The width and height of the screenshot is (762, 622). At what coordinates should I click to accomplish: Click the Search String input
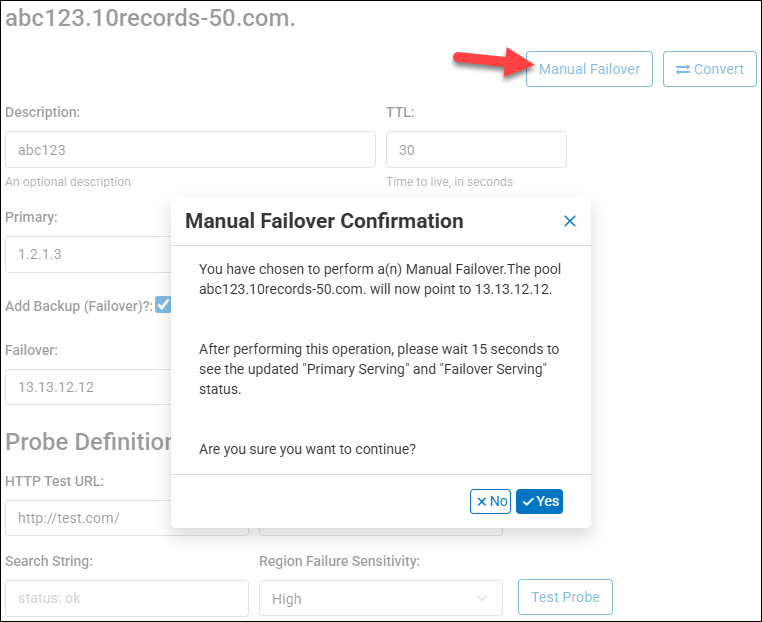pos(126,599)
